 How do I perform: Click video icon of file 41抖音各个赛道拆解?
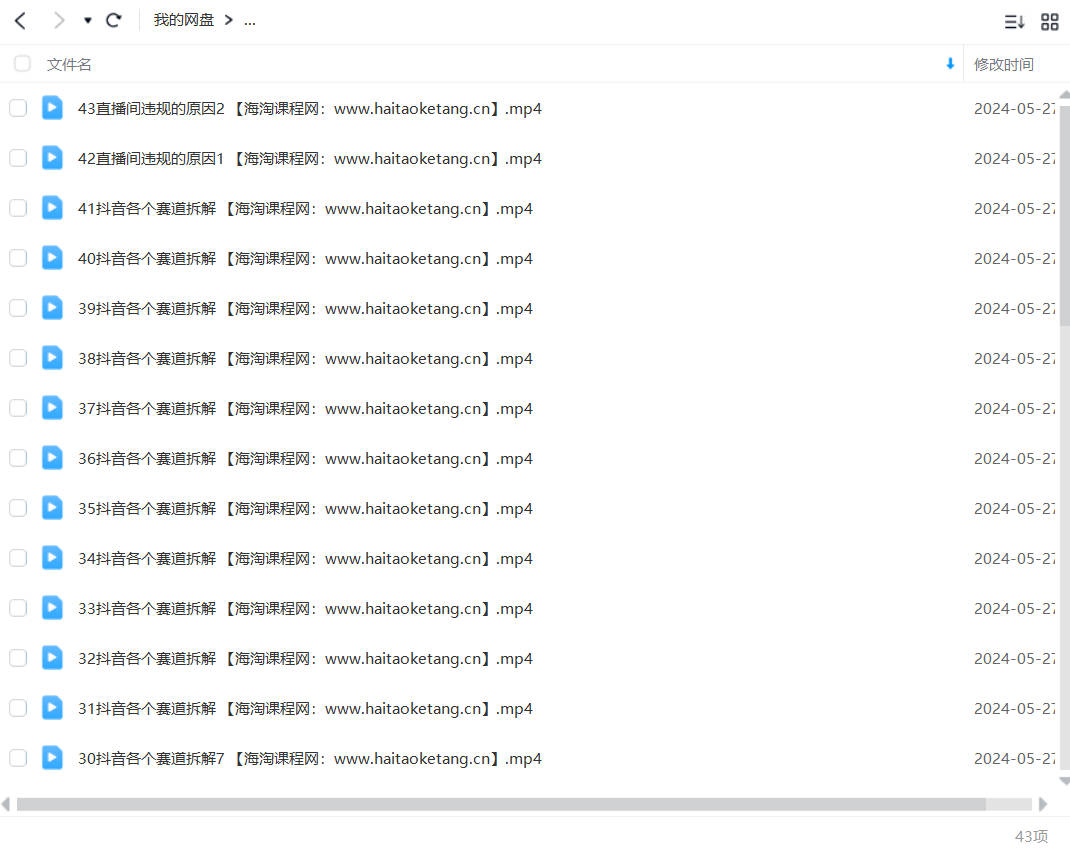point(53,208)
